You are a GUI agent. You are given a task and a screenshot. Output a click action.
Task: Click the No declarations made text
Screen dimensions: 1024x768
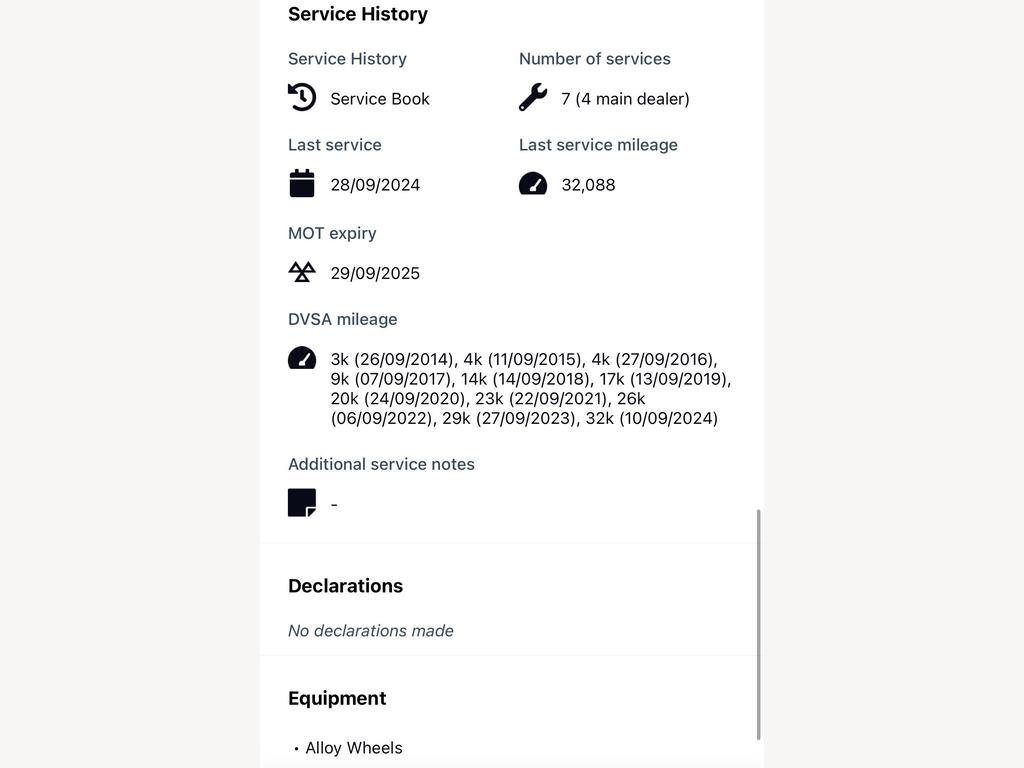tap(371, 631)
